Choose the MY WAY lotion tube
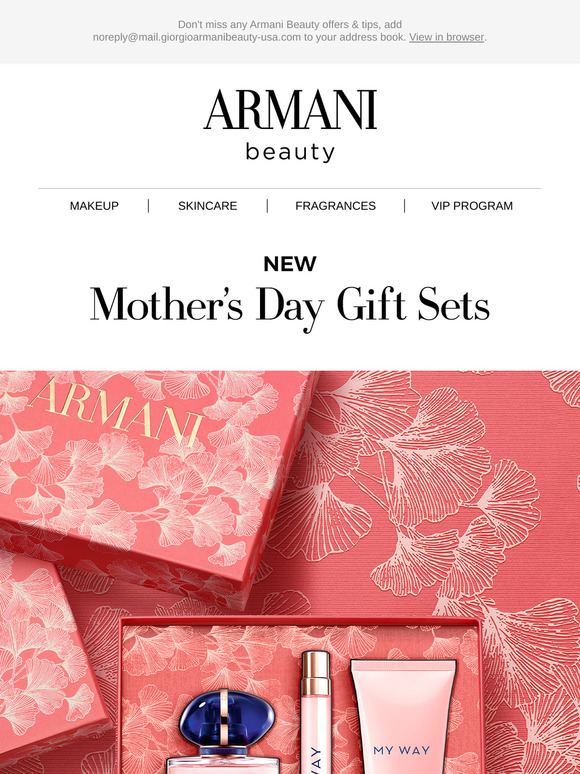Image resolution: width=580 pixels, height=774 pixels. point(403,717)
